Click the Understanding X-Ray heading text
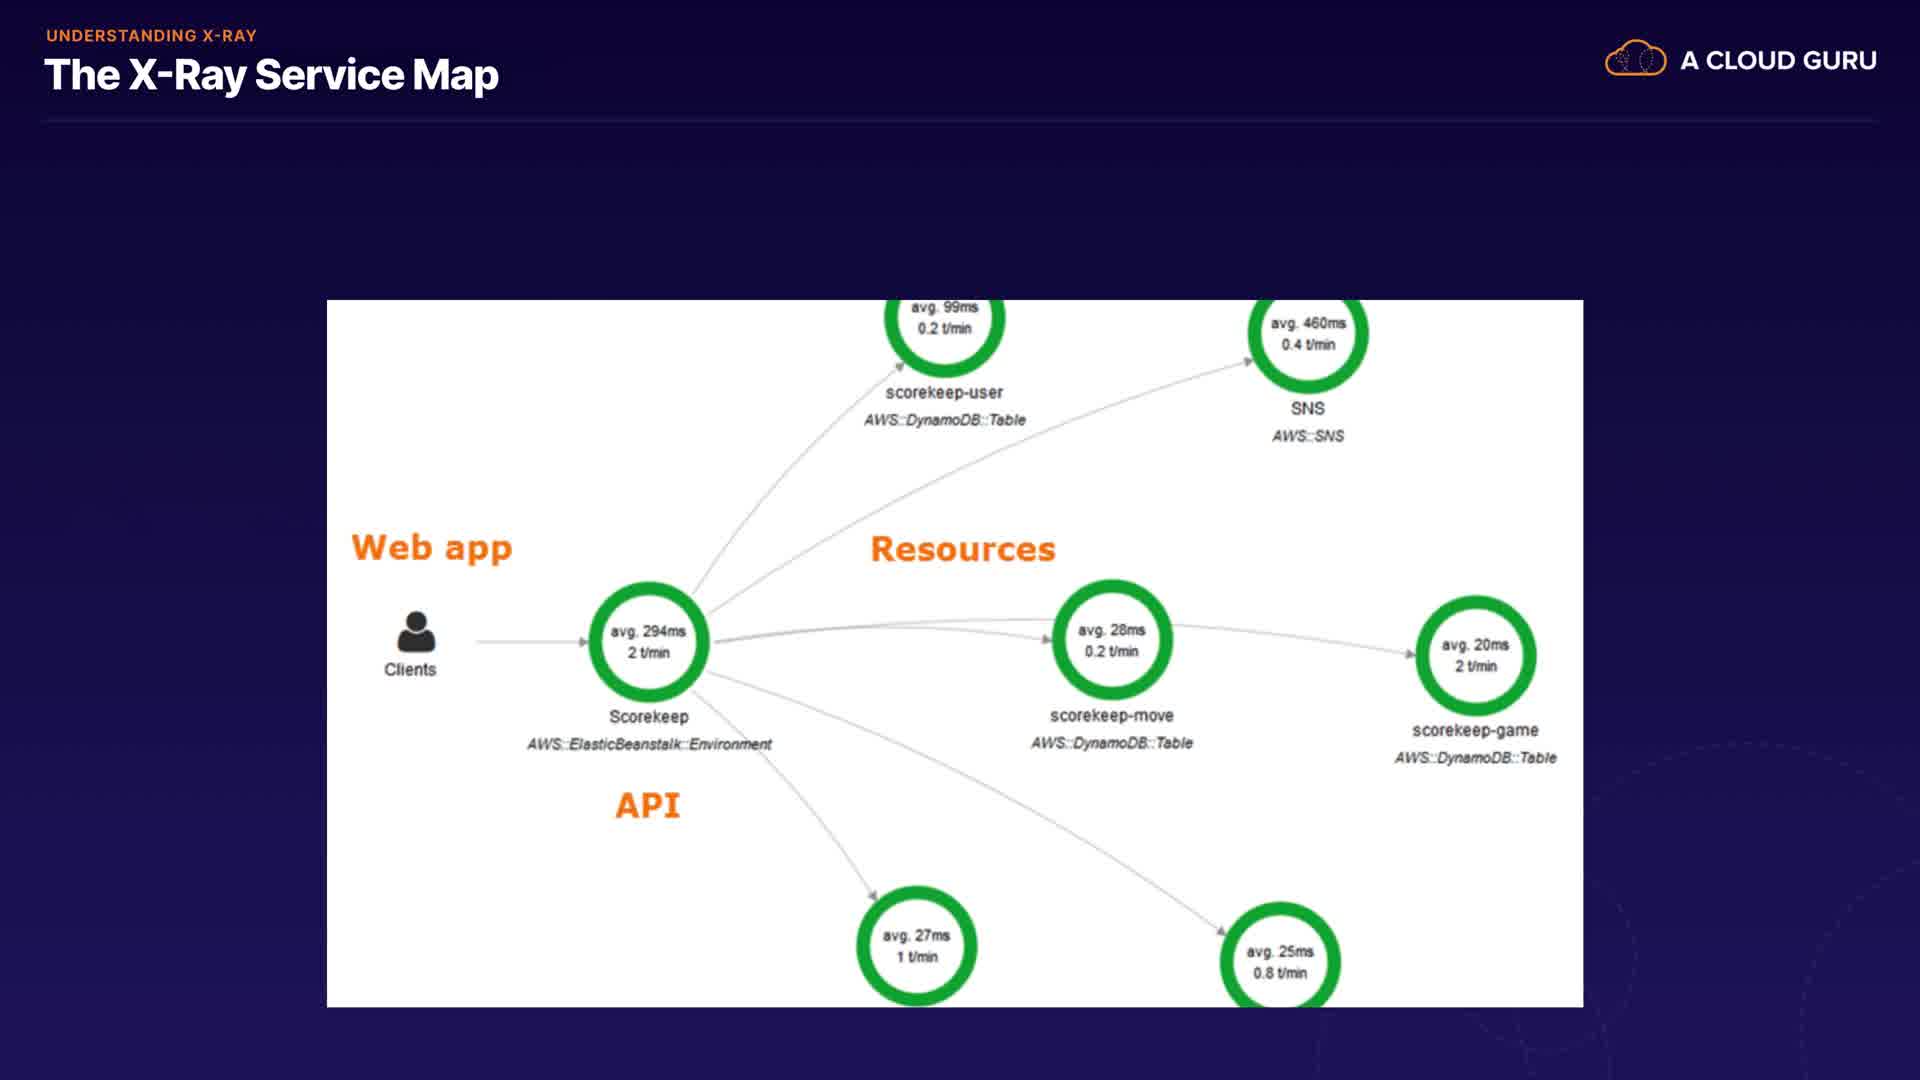 [151, 36]
